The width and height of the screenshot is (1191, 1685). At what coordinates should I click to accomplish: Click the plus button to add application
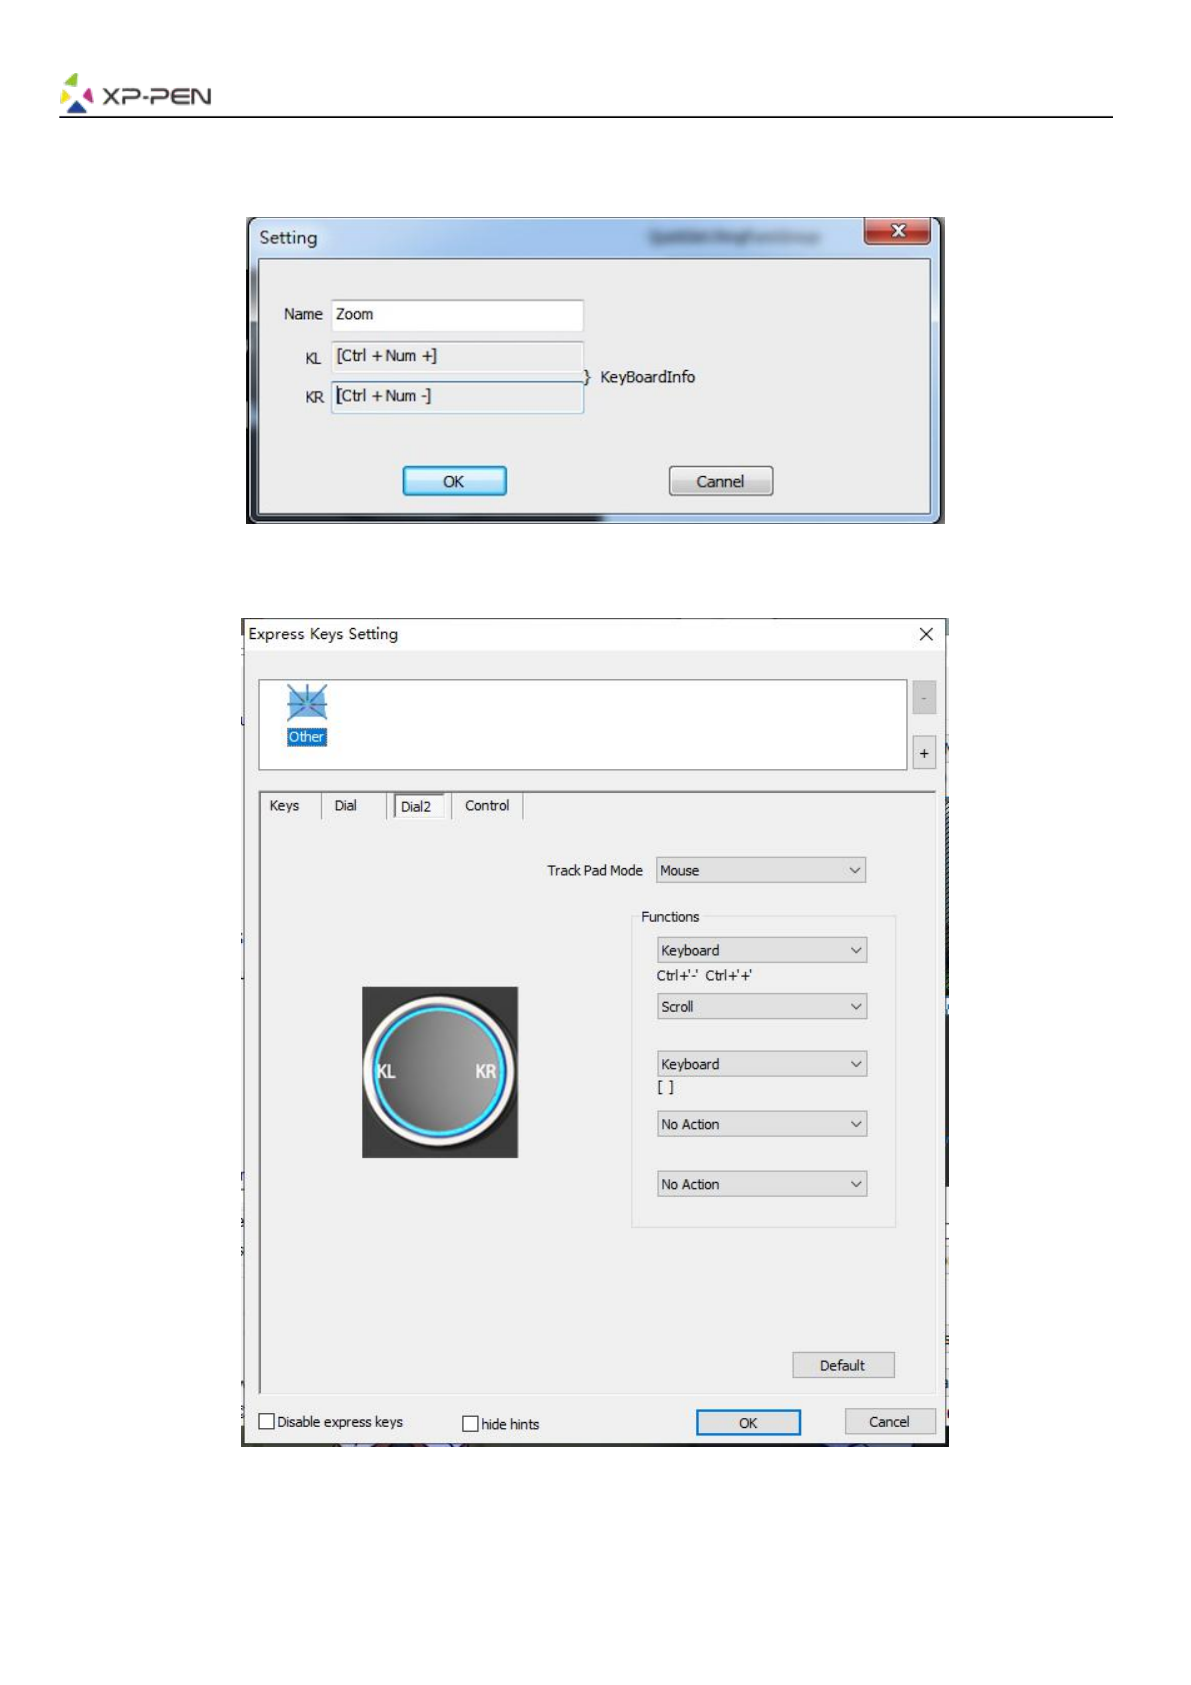(x=924, y=753)
